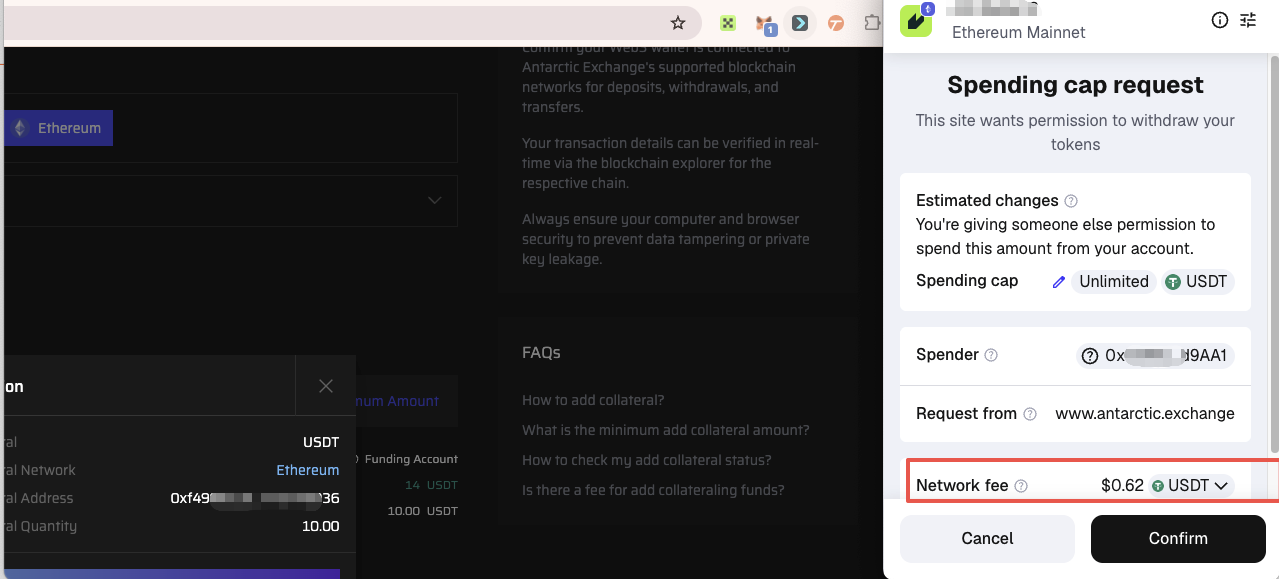Click the www.antarctic.exchange request origin text

1145,414
